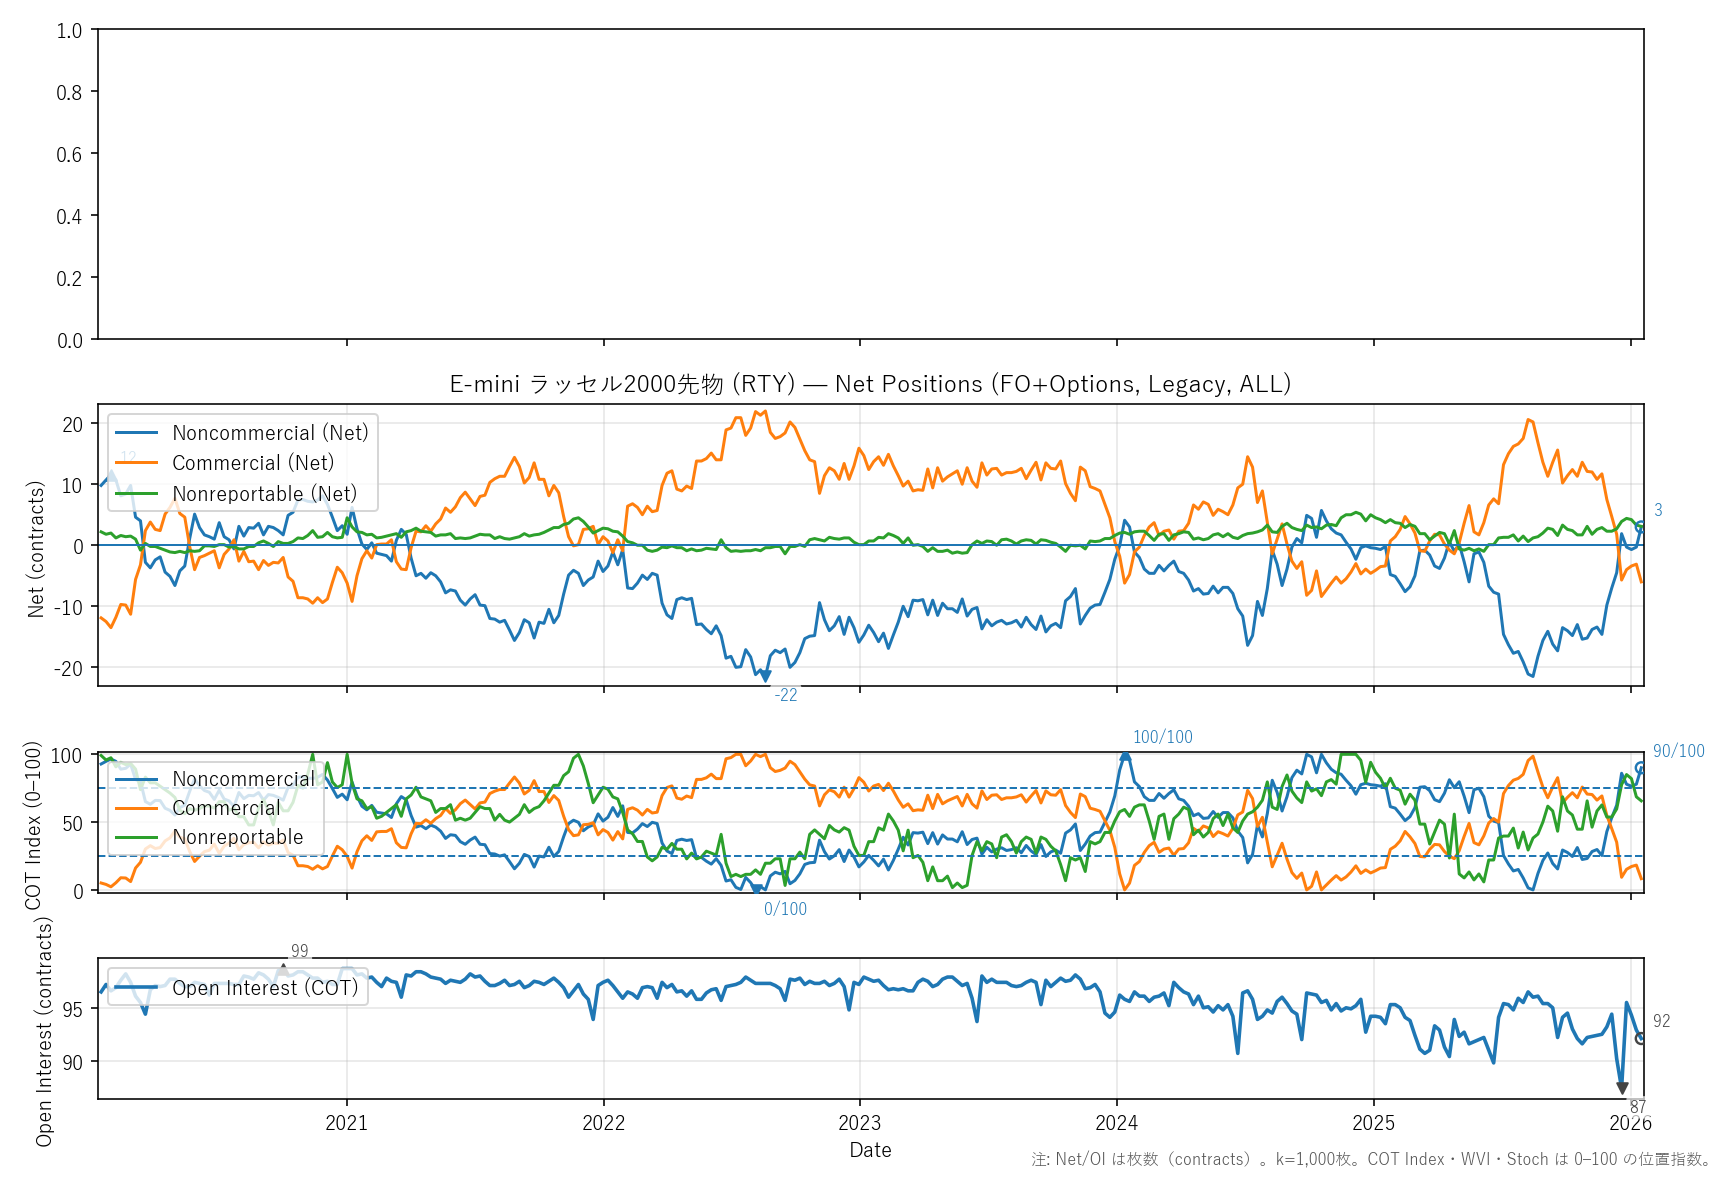Click the Open Interest (COT) legend label
Screen dimensions: 1728x1180
coord(265,988)
